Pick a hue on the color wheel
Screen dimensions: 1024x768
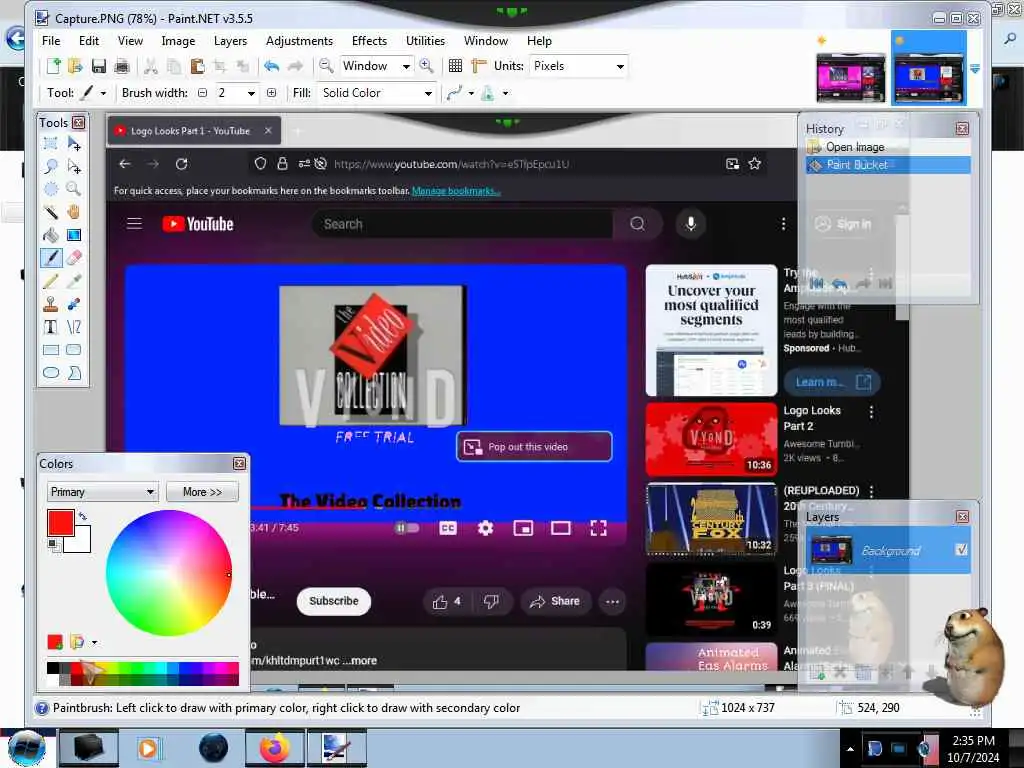click(168, 573)
